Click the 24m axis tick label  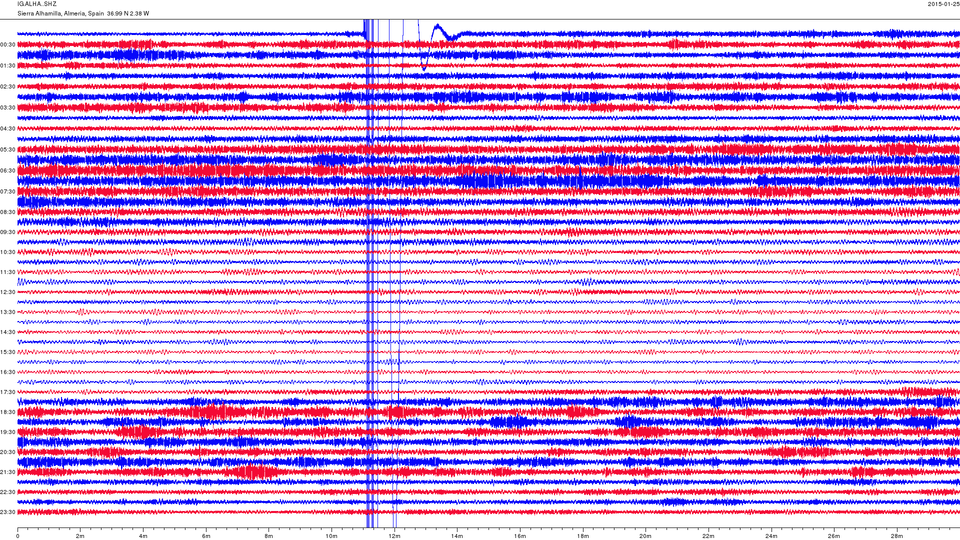[x=771, y=536]
